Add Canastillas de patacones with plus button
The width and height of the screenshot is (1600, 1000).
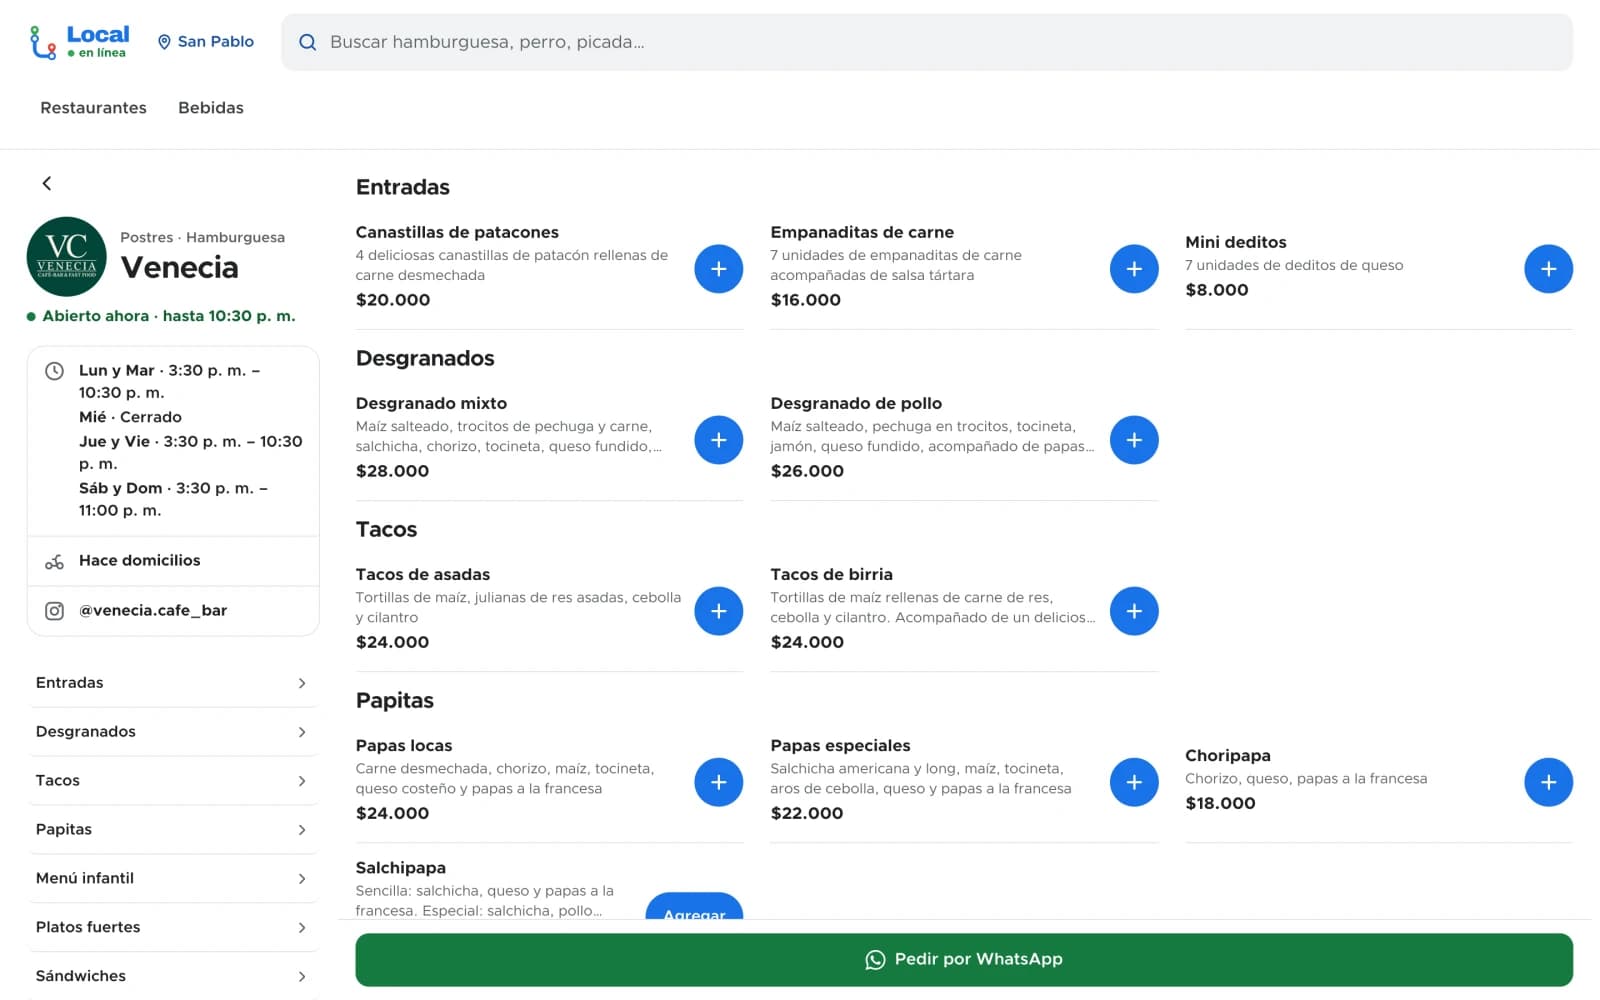point(718,269)
